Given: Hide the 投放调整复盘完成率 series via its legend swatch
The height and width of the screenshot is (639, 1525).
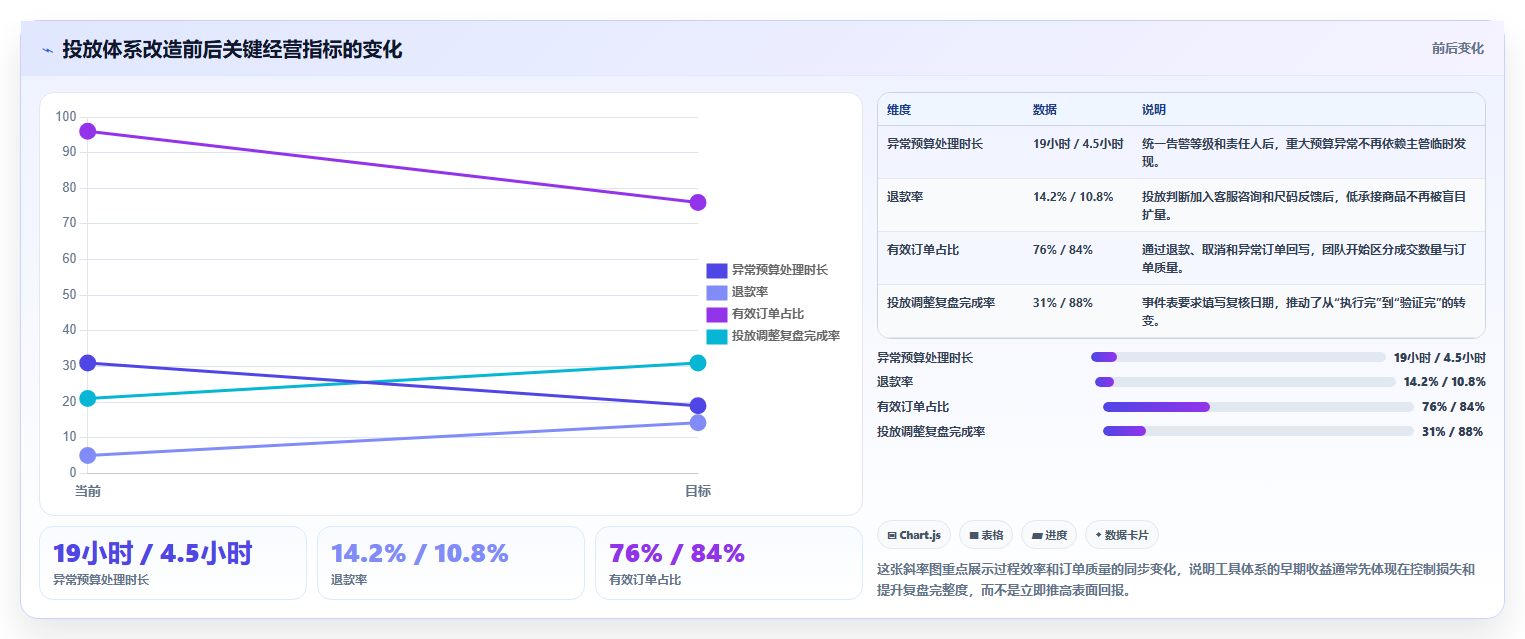Looking at the screenshot, I should click(x=717, y=336).
